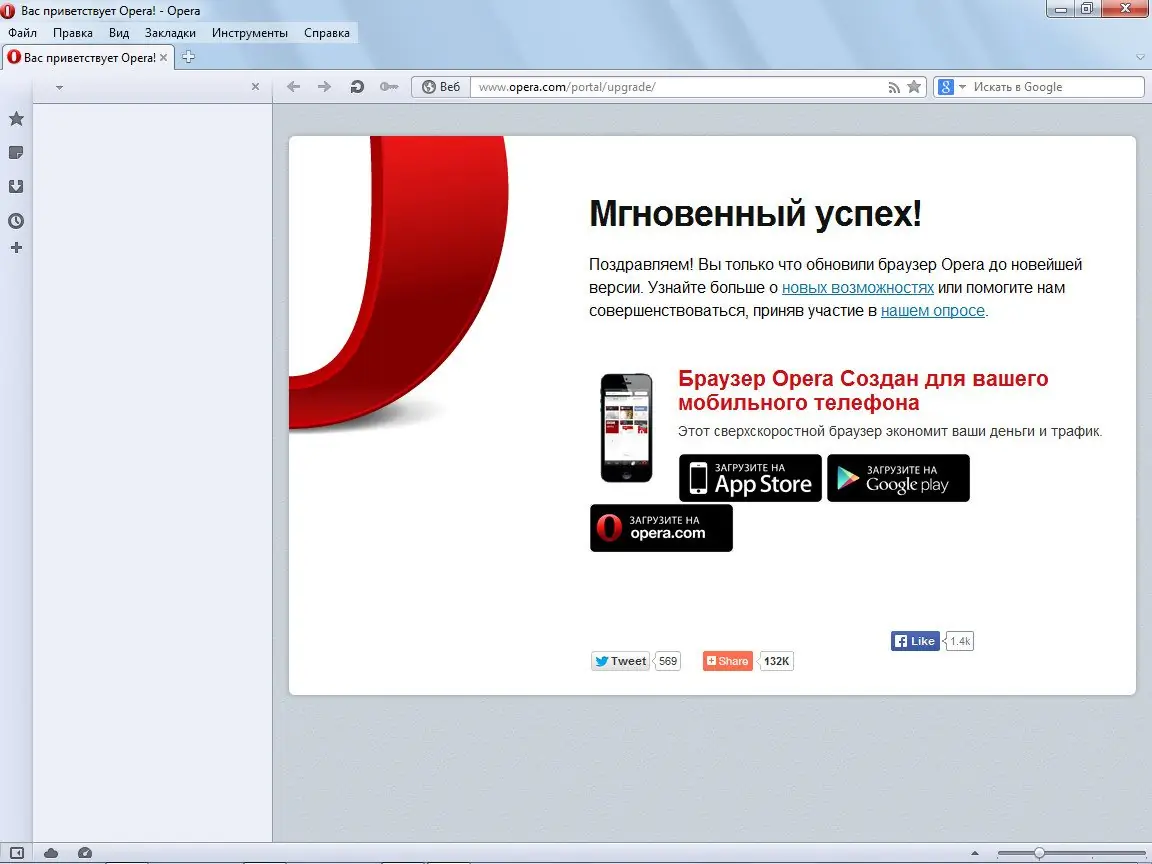
Task: Click 'Этот сверхскоростной браузер экономит' text
Action: tap(813, 431)
